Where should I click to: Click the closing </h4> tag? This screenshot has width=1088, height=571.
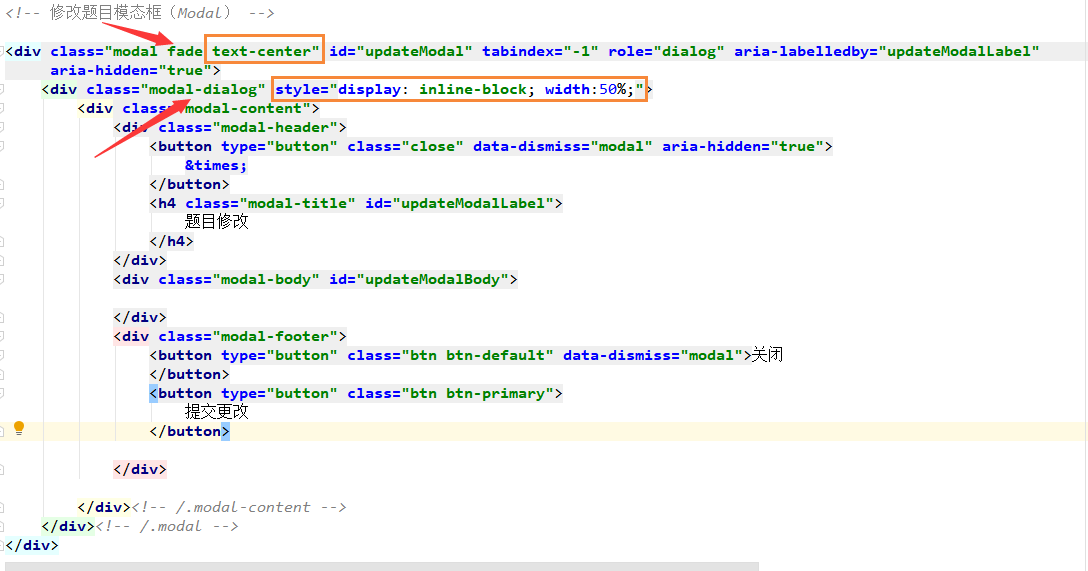click(171, 241)
